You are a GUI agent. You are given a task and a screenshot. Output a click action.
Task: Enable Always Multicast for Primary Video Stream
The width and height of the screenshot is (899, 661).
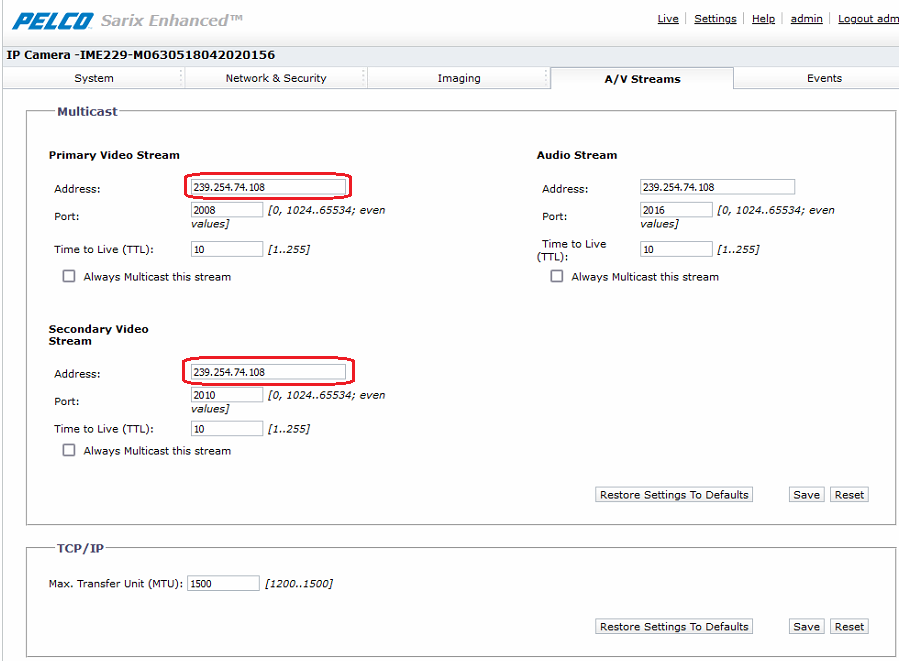(x=69, y=276)
